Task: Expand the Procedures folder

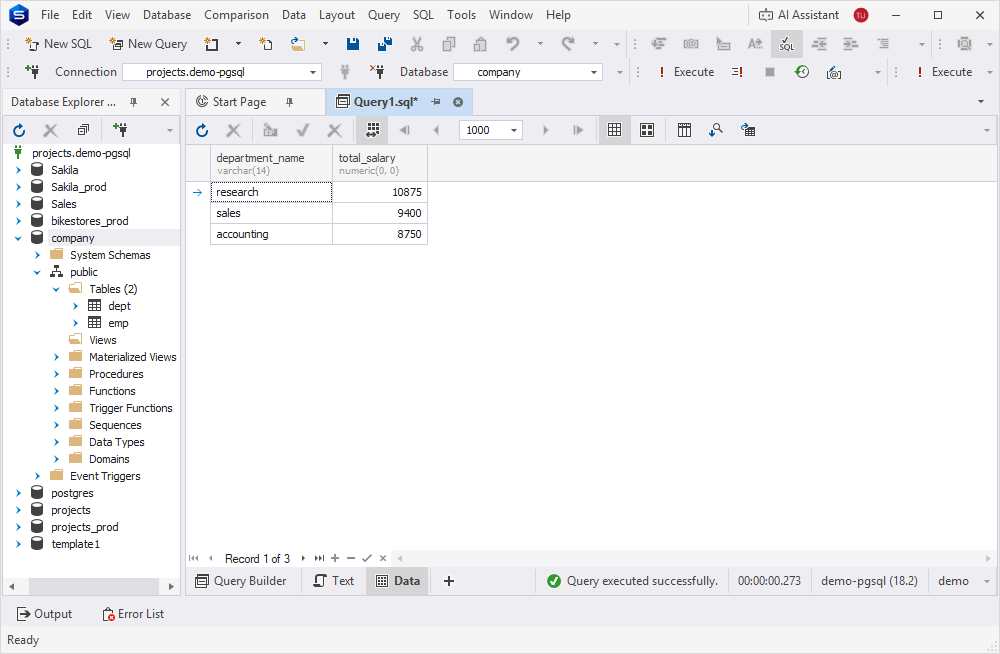Action: (x=56, y=374)
